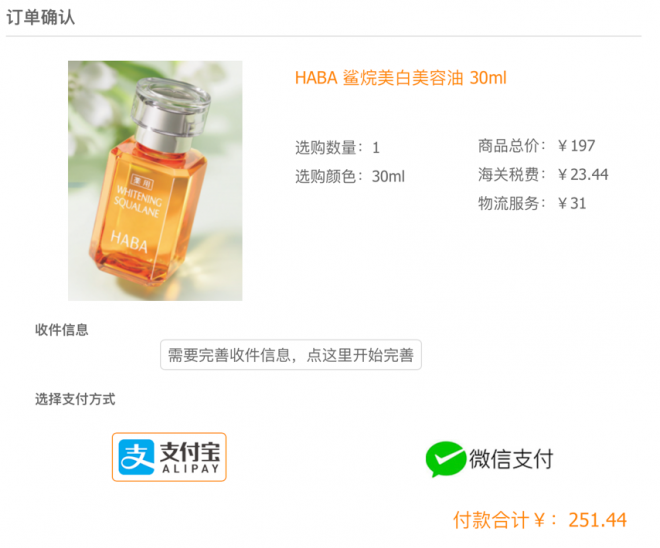This screenshot has width=660, height=548.
Task: Click the 选择支付方式 section label
Action: pyautogui.click(x=75, y=399)
